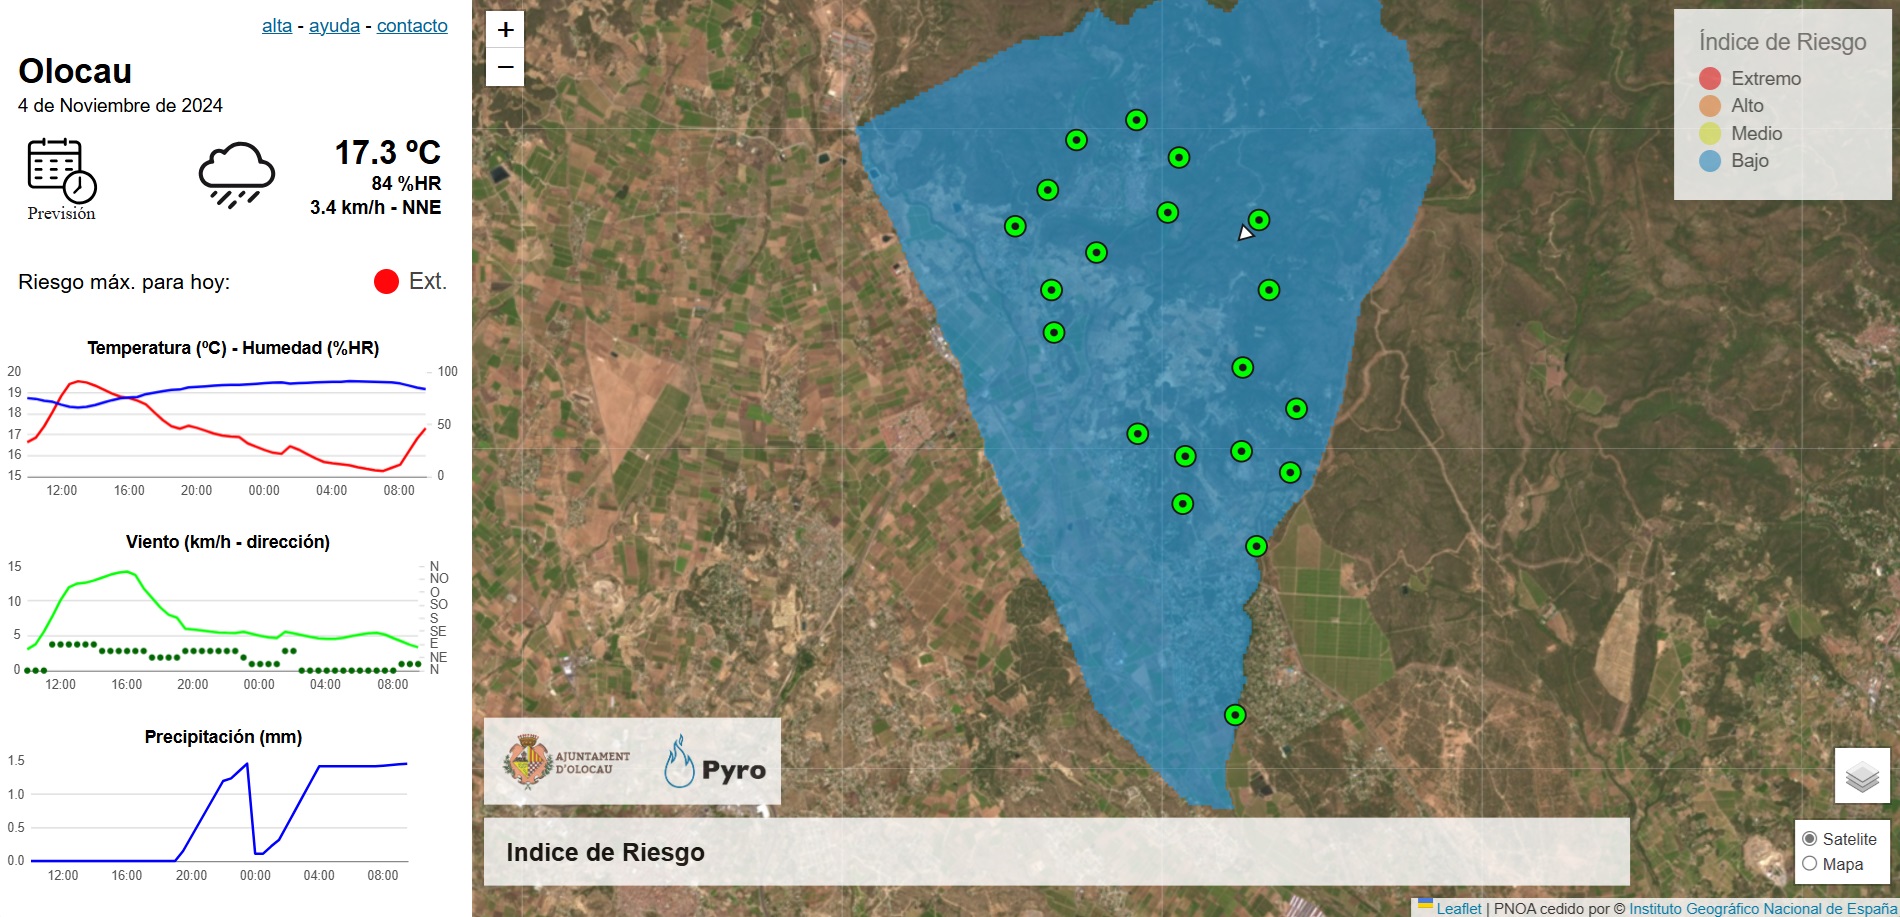
Task: Switch to the Mapa base layer
Action: coord(1811,864)
